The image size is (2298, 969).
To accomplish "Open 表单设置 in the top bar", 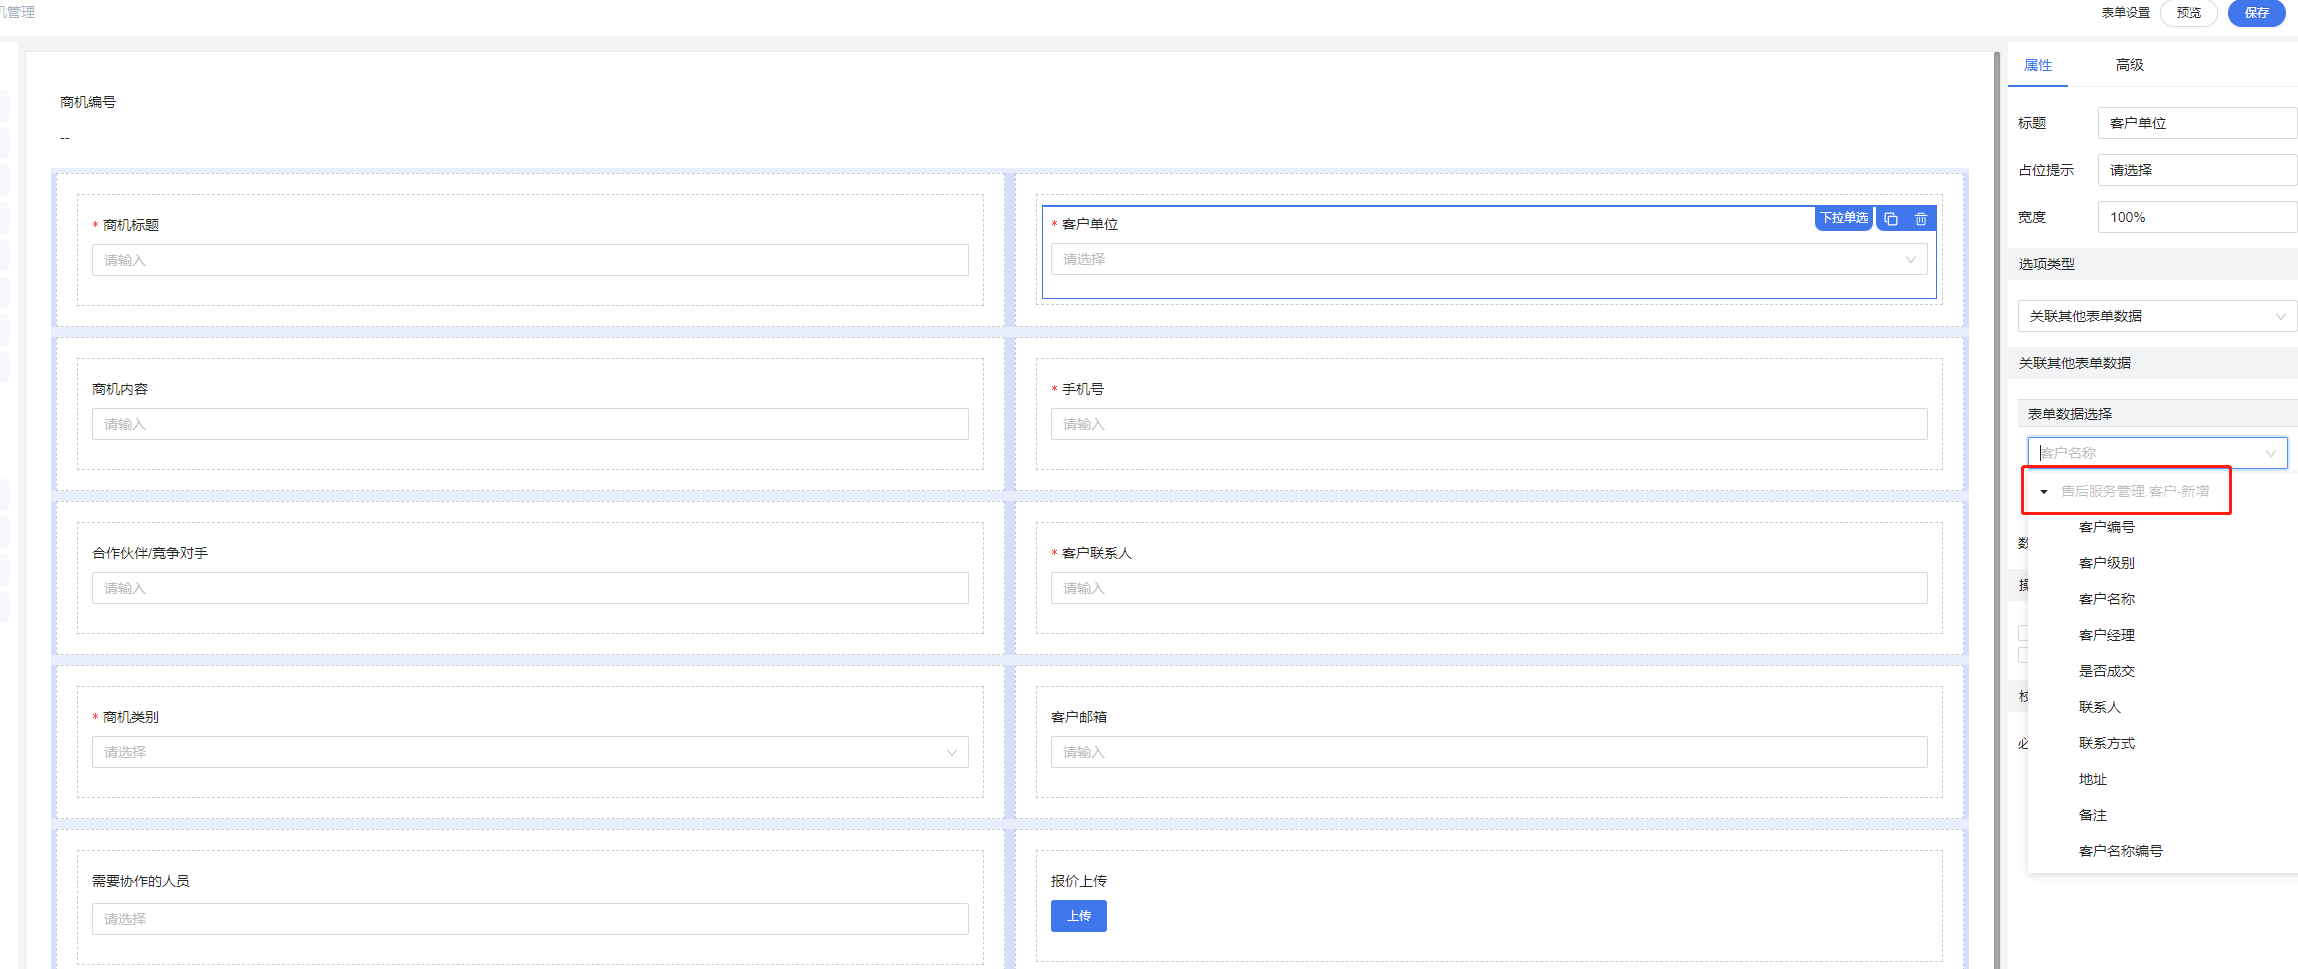I will tap(2125, 13).
